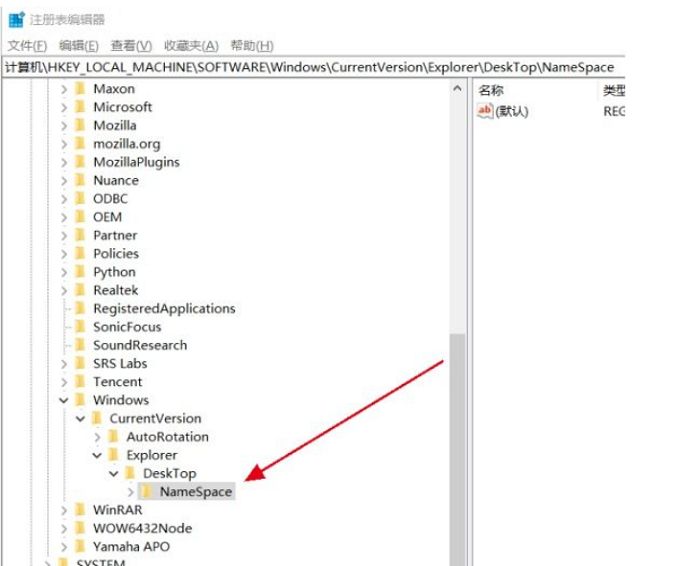Image resolution: width=700 pixels, height=566 pixels.
Task: Select the SRS Labs key label
Action: [x=120, y=364]
